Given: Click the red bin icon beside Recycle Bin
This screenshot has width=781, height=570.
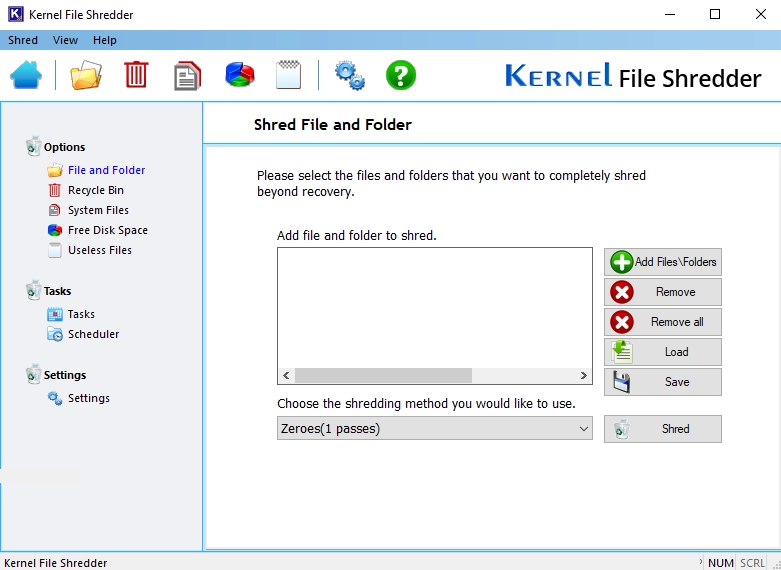Looking at the screenshot, I should coord(54,190).
